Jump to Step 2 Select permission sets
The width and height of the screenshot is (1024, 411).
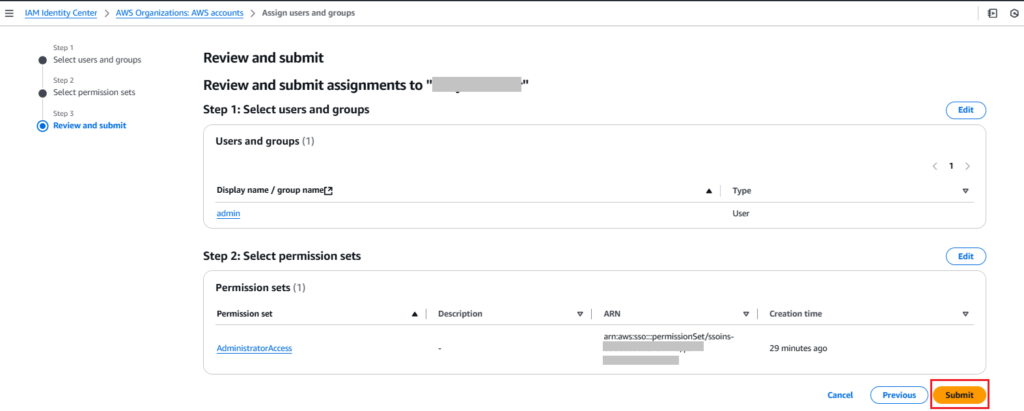(94, 92)
